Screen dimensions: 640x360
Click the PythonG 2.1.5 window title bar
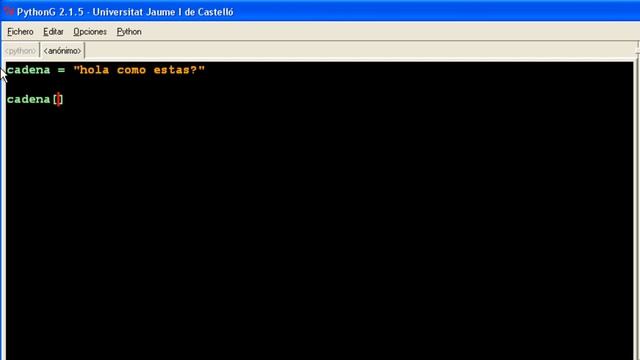coord(320,11)
